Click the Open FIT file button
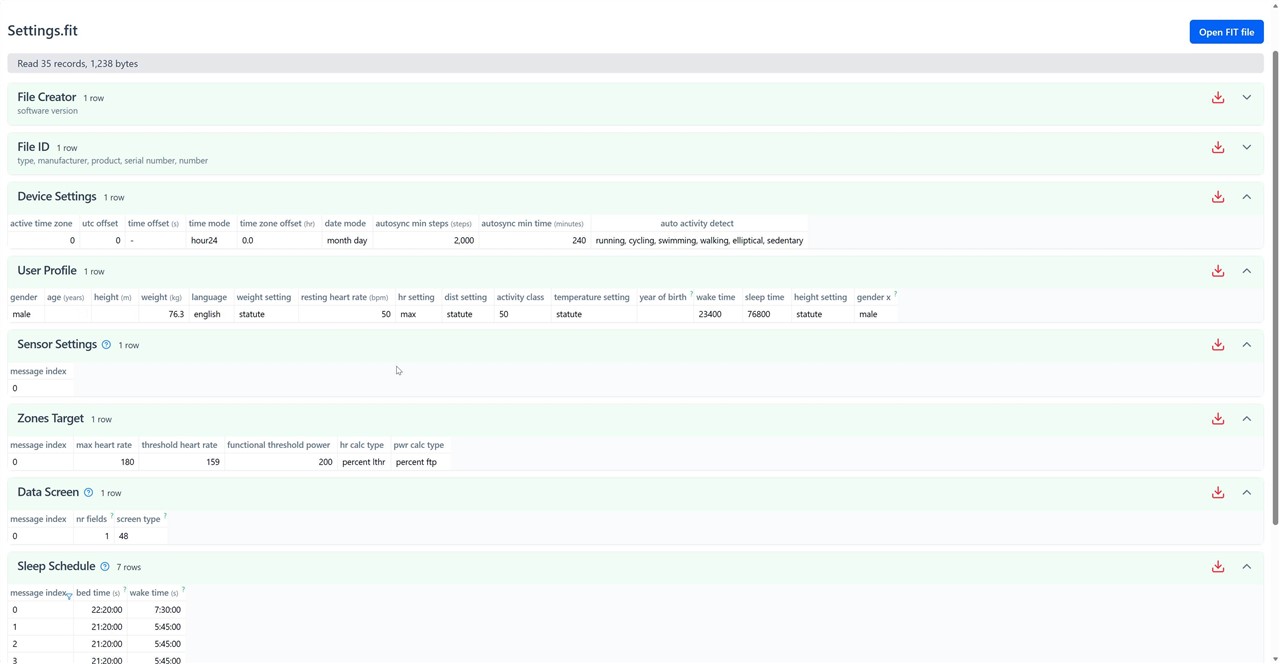 [1226, 32]
